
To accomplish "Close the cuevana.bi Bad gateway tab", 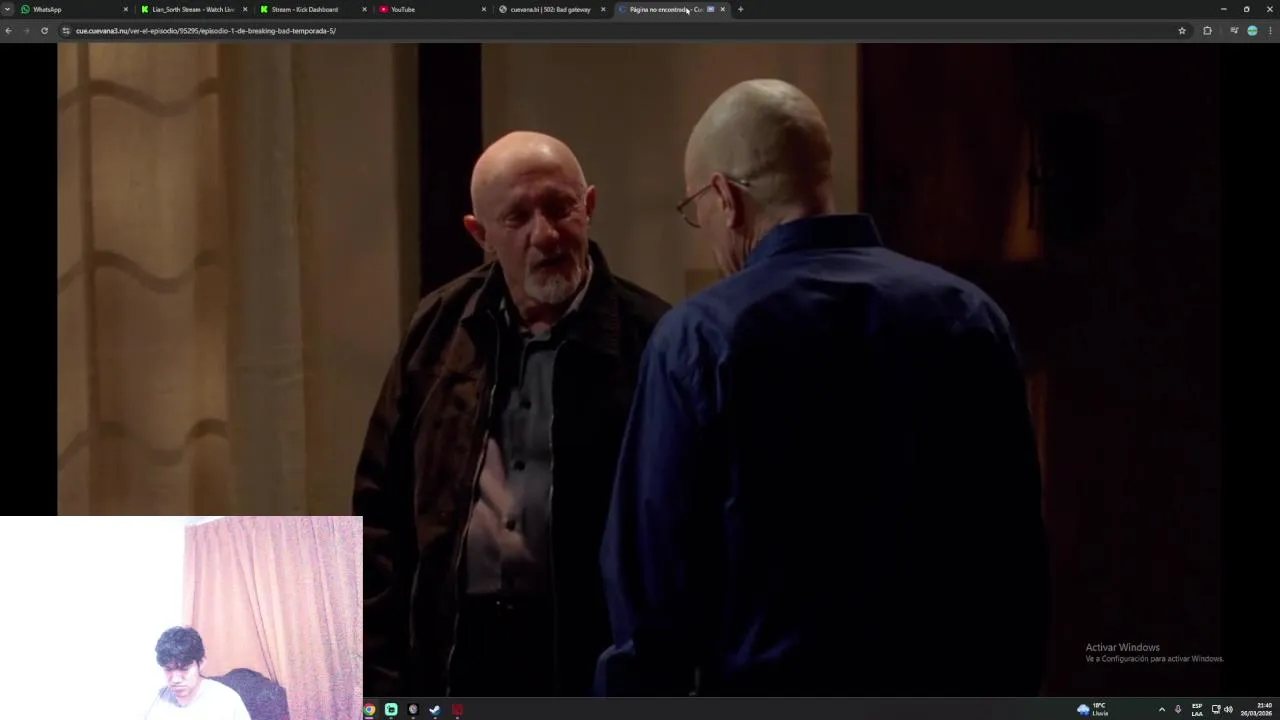I will (x=603, y=9).
